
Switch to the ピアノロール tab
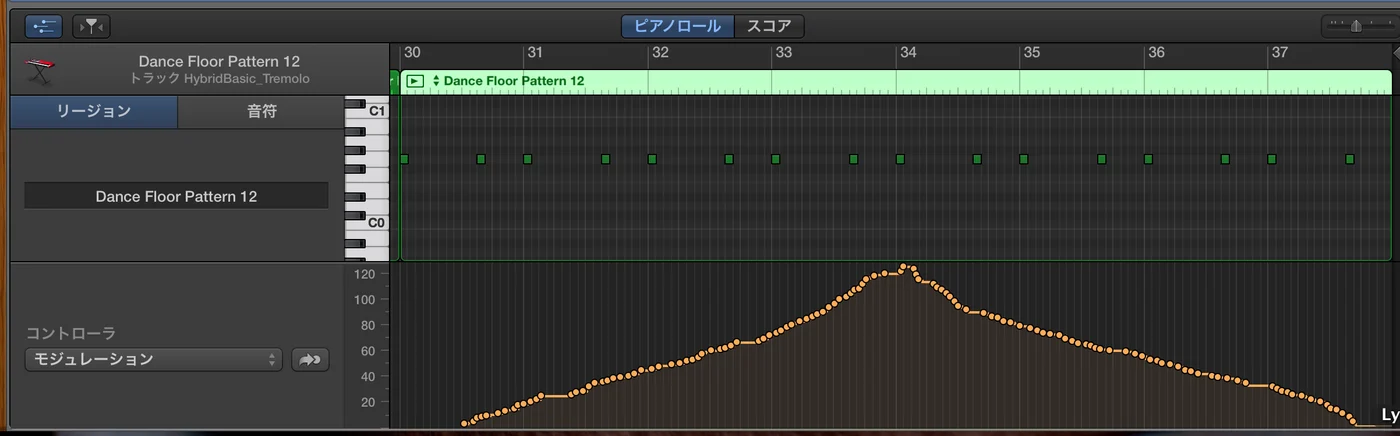pyautogui.click(x=678, y=26)
